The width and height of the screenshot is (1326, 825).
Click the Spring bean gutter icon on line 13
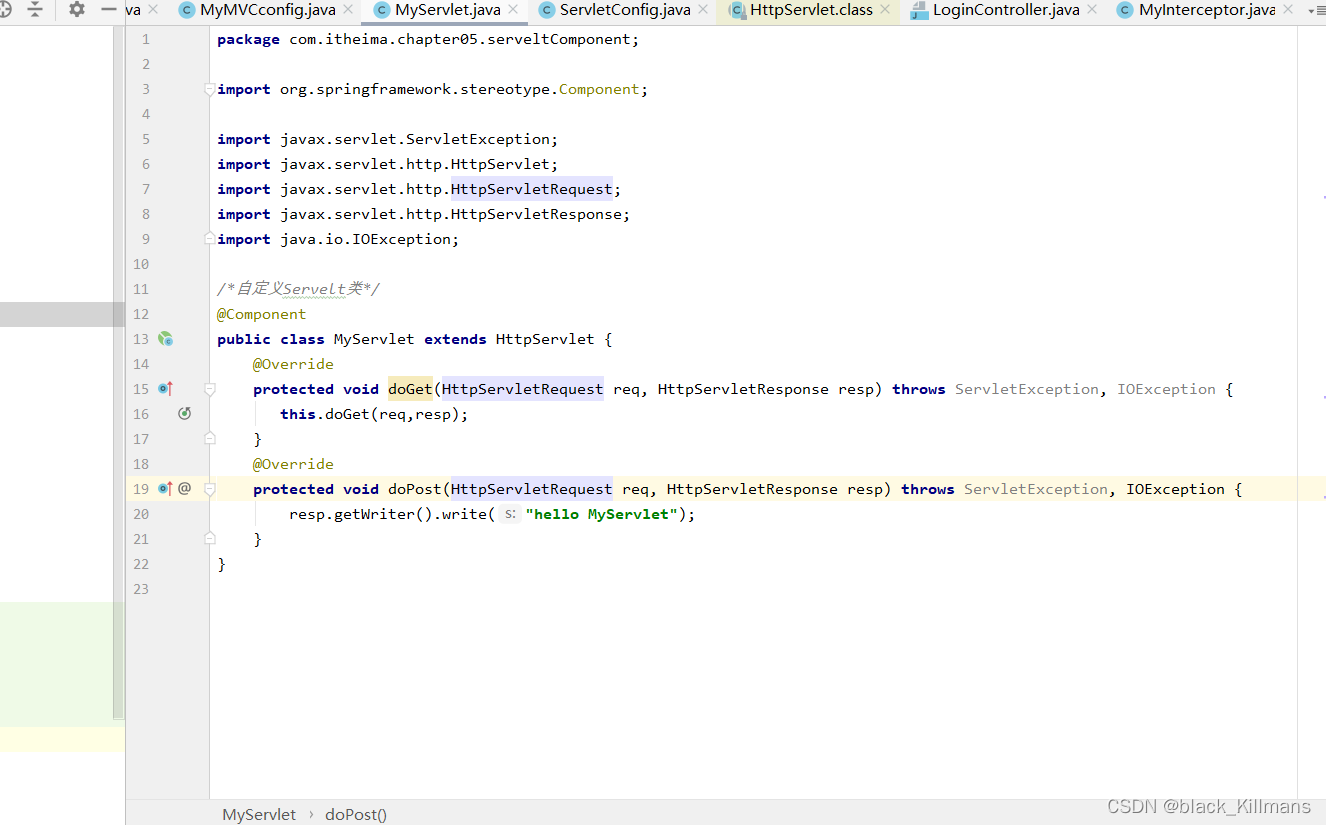coord(165,339)
